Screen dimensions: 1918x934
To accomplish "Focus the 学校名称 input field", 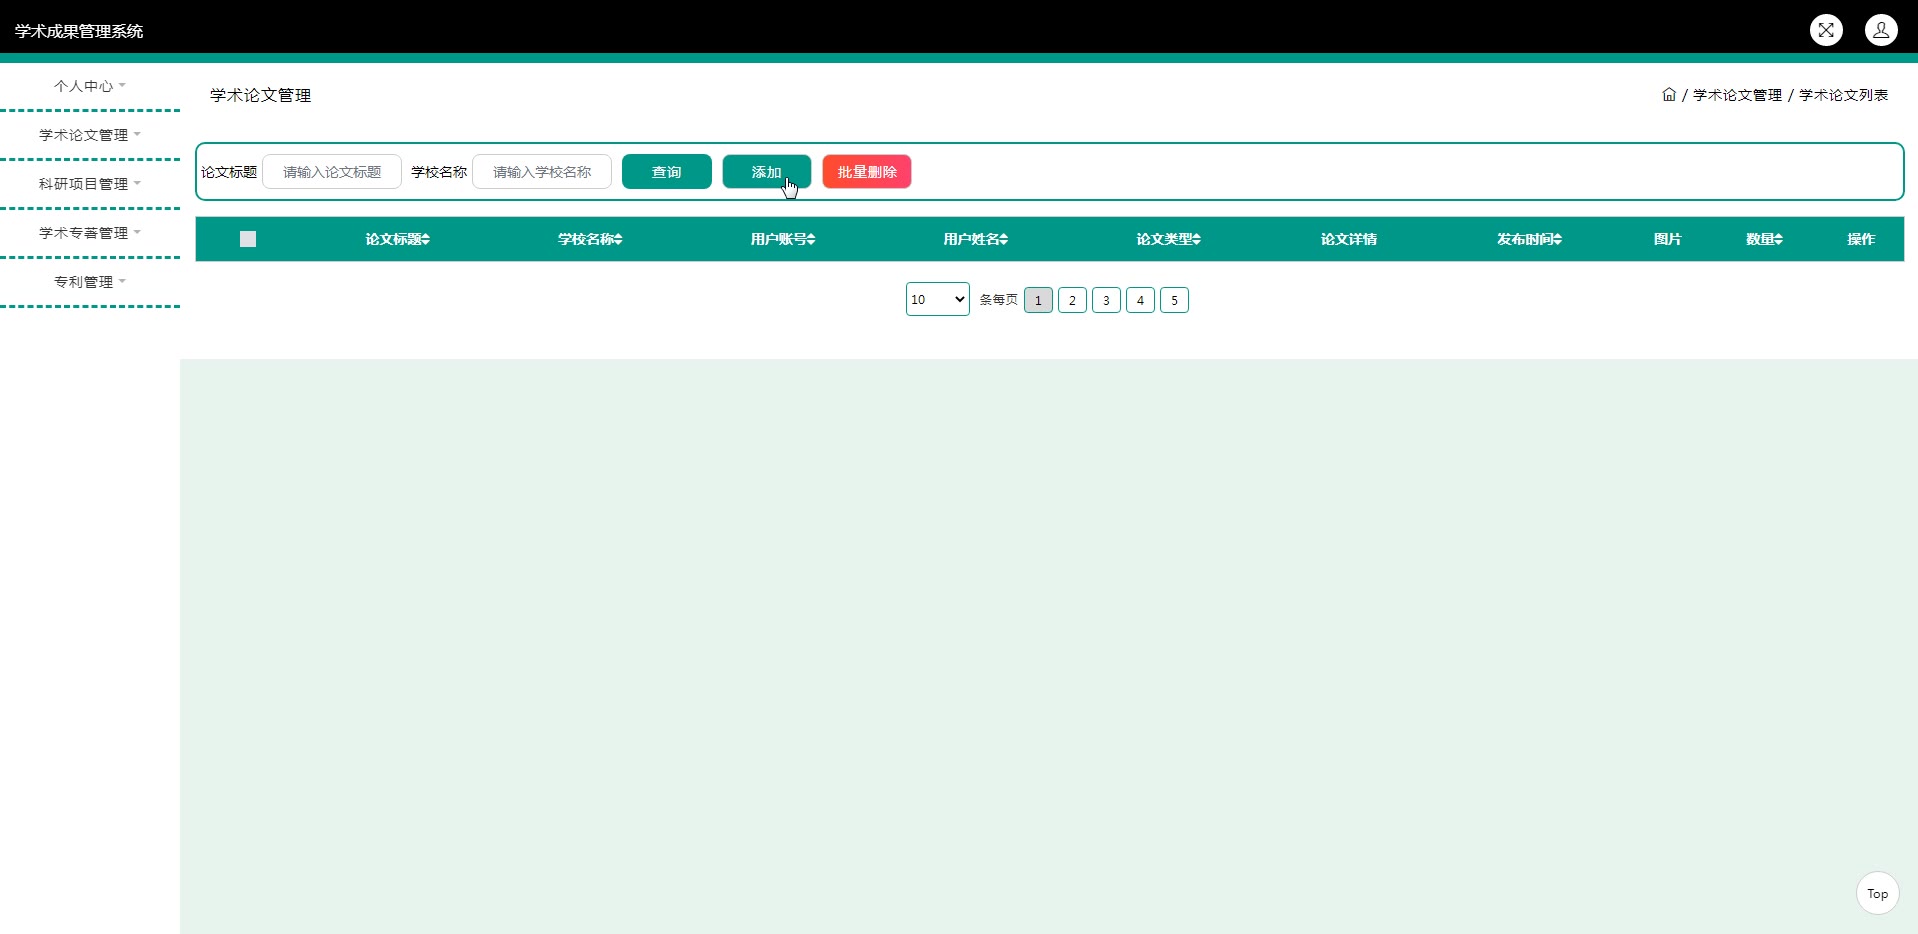I will pos(542,172).
